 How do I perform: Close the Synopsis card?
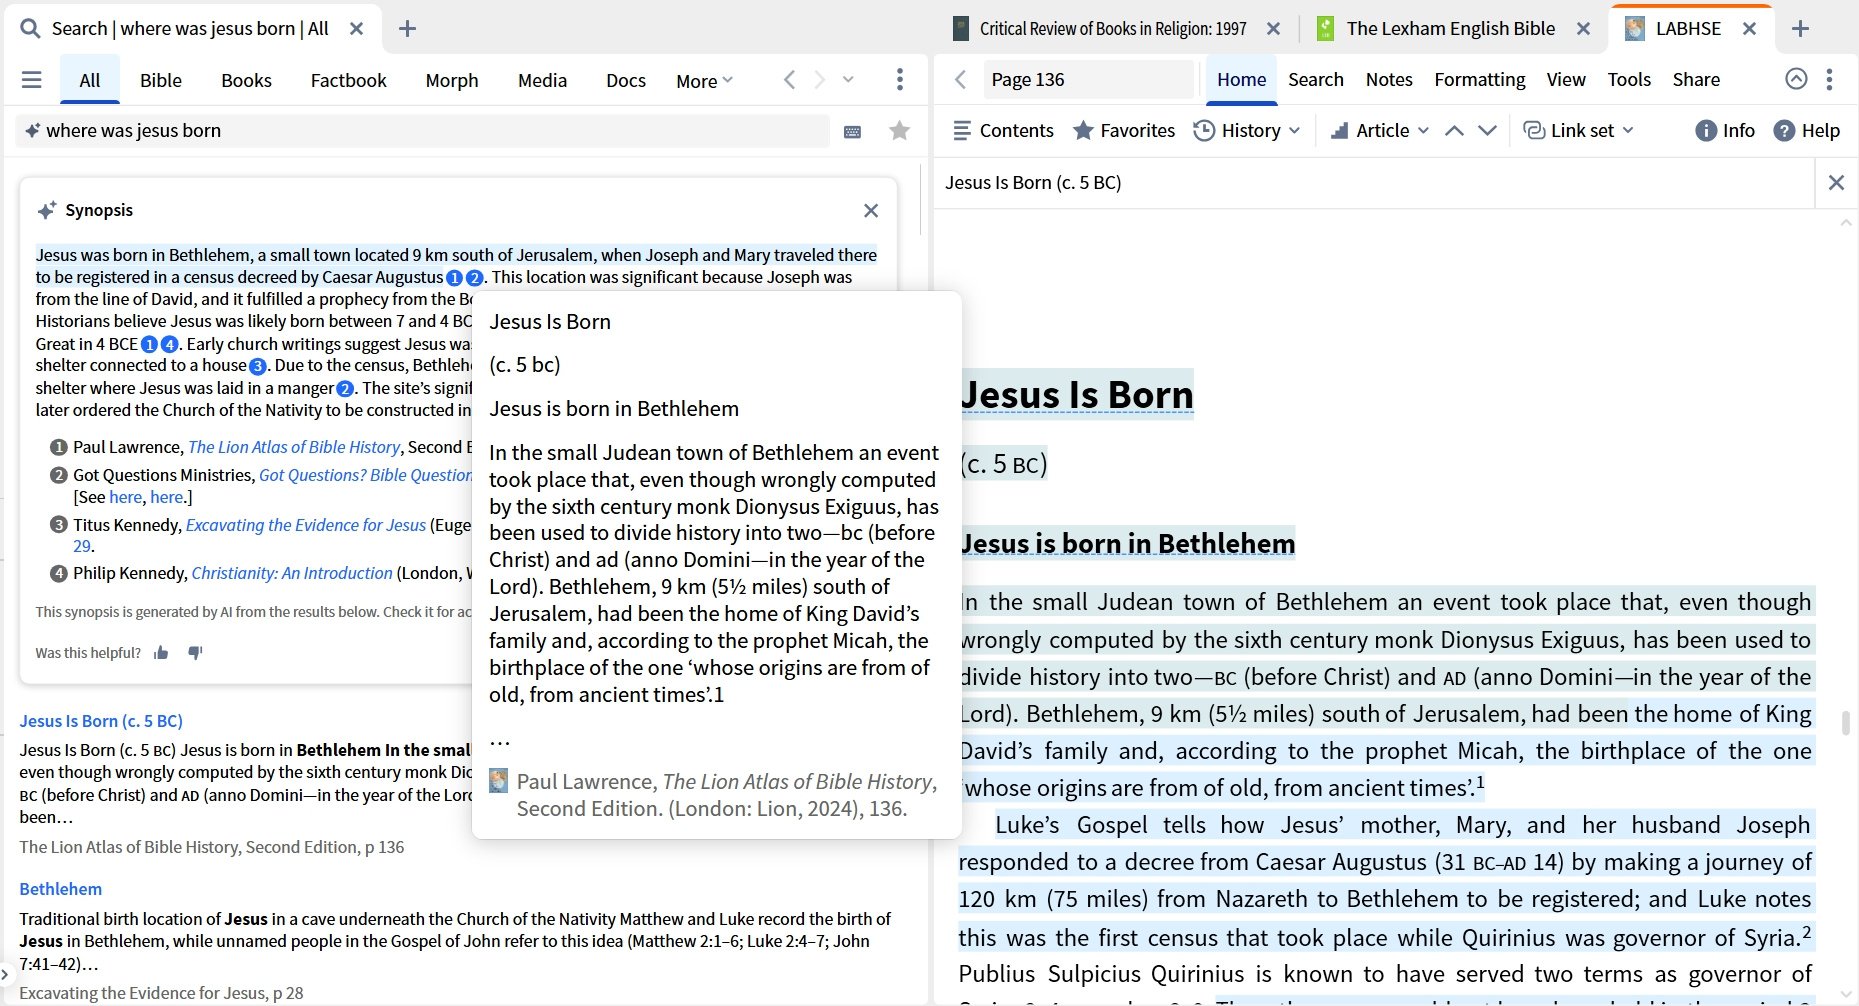(871, 210)
